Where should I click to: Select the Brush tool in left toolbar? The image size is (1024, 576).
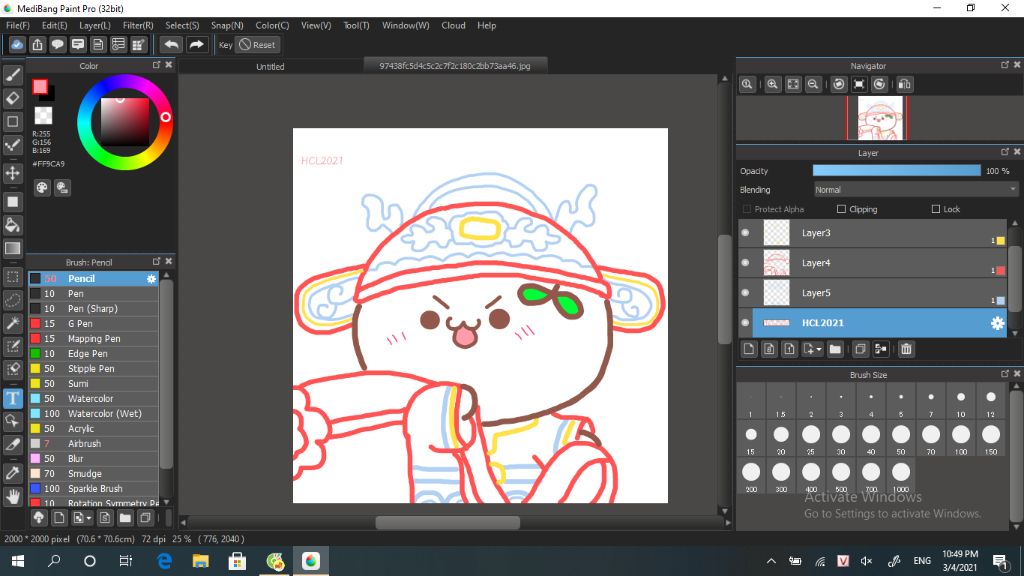pos(12,75)
